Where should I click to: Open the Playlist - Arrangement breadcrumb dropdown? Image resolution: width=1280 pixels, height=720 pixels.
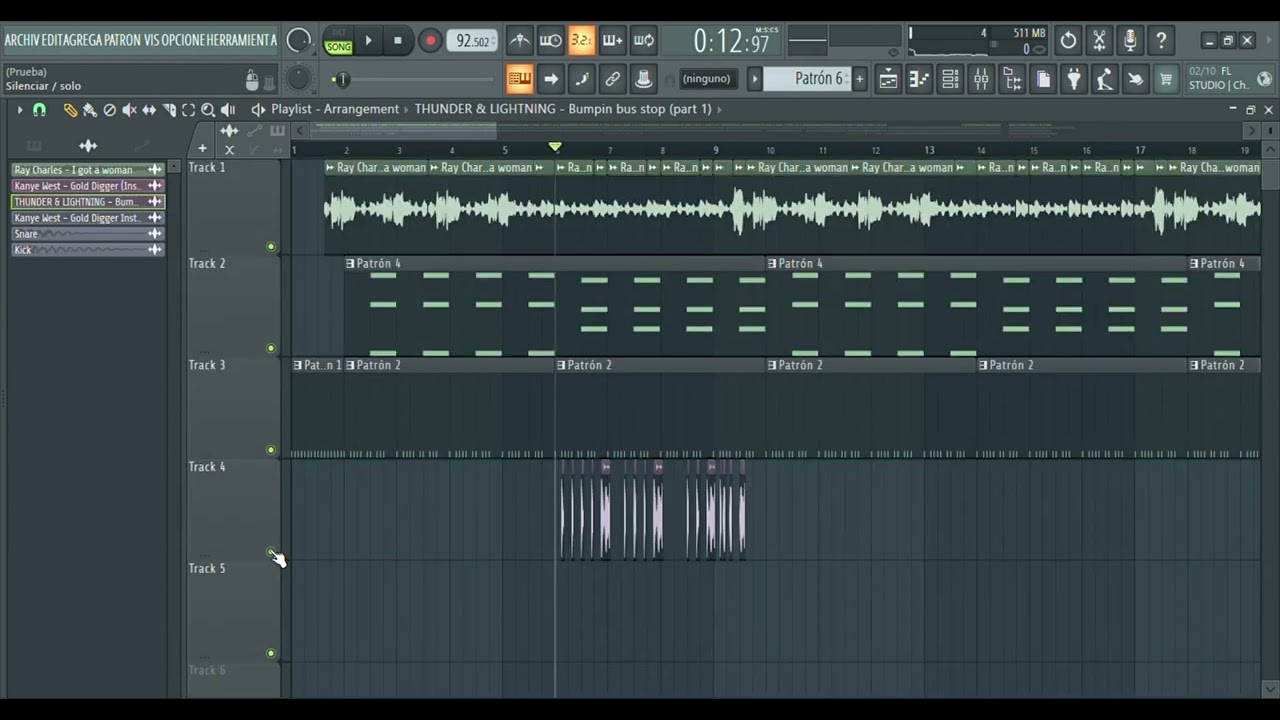click(x=335, y=109)
